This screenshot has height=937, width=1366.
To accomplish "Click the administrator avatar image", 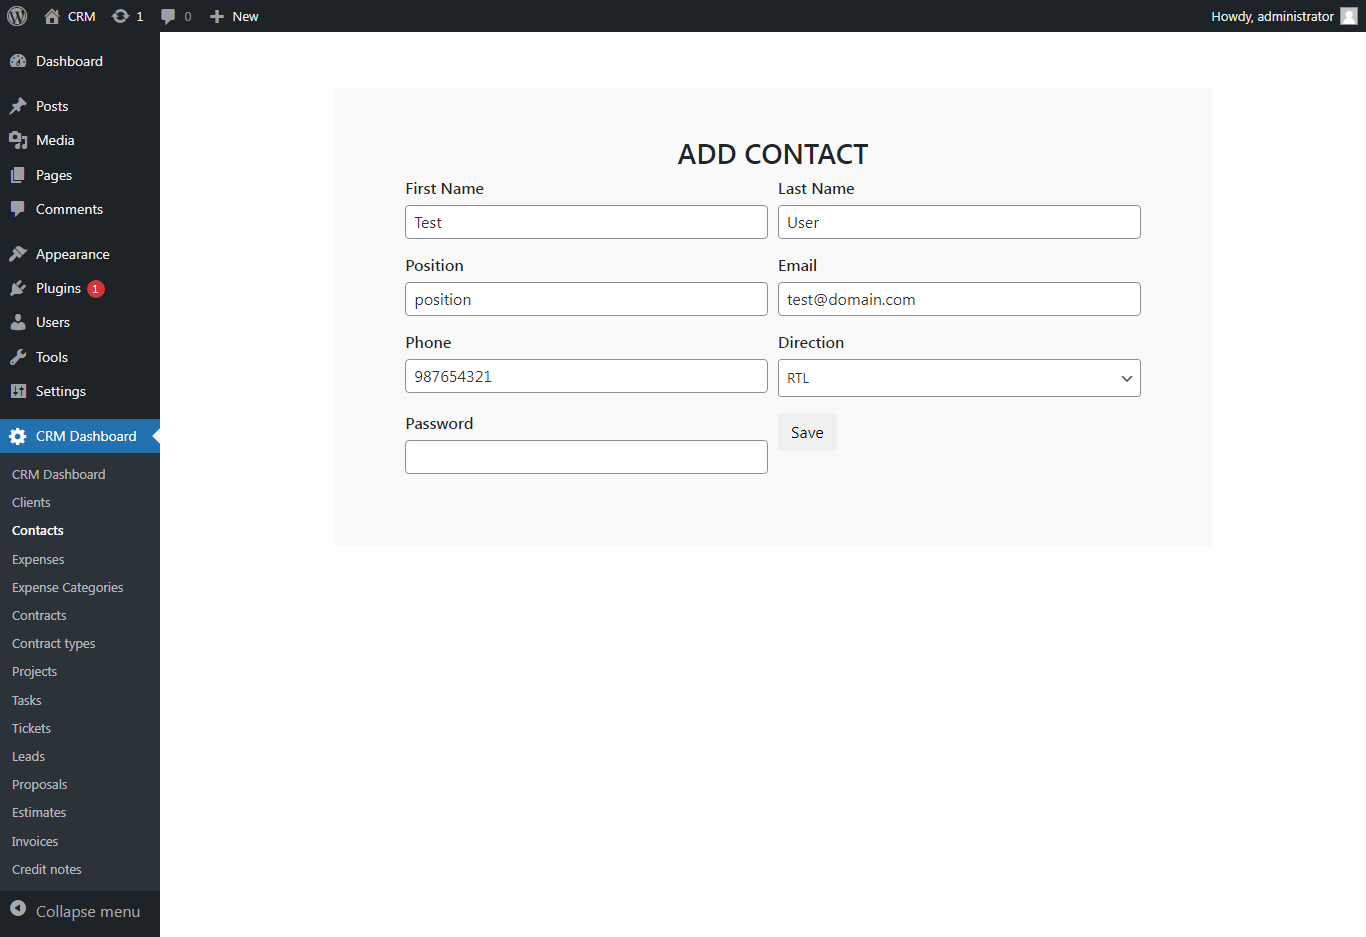I will pyautogui.click(x=1347, y=16).
